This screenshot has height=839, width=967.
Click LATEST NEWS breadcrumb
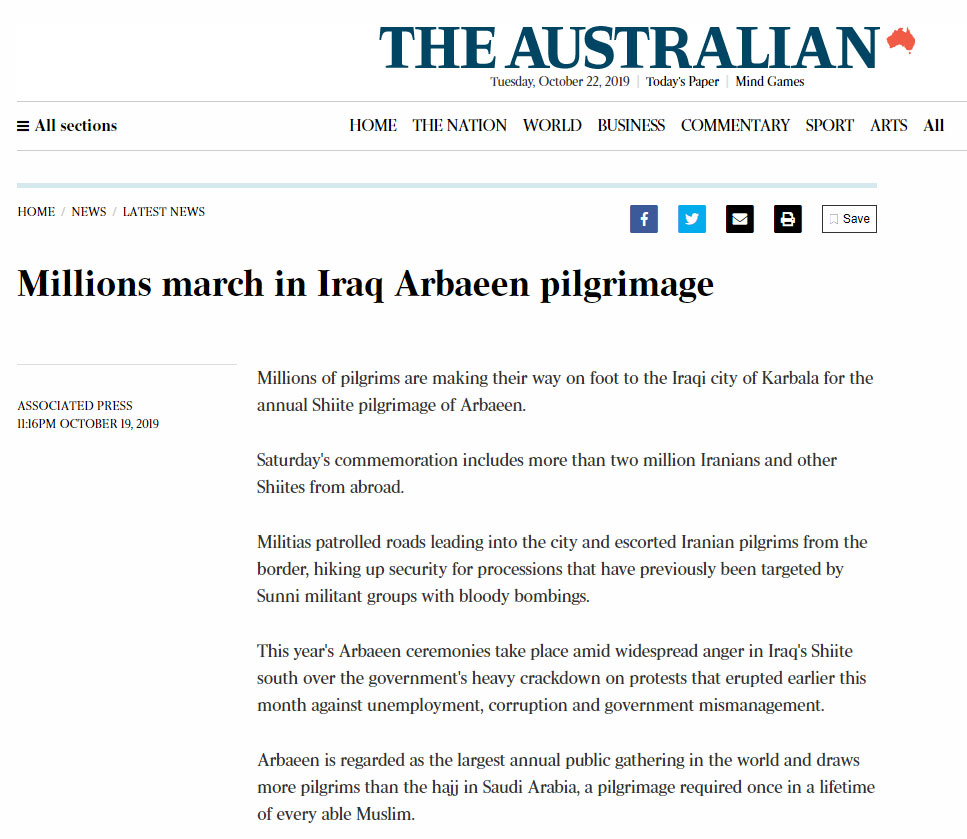pyautogui.click(x=163, y=212)
